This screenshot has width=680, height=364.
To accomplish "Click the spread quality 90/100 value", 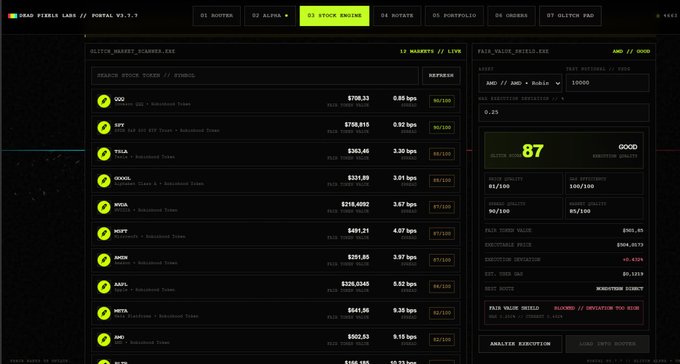I will click(499, 211).
